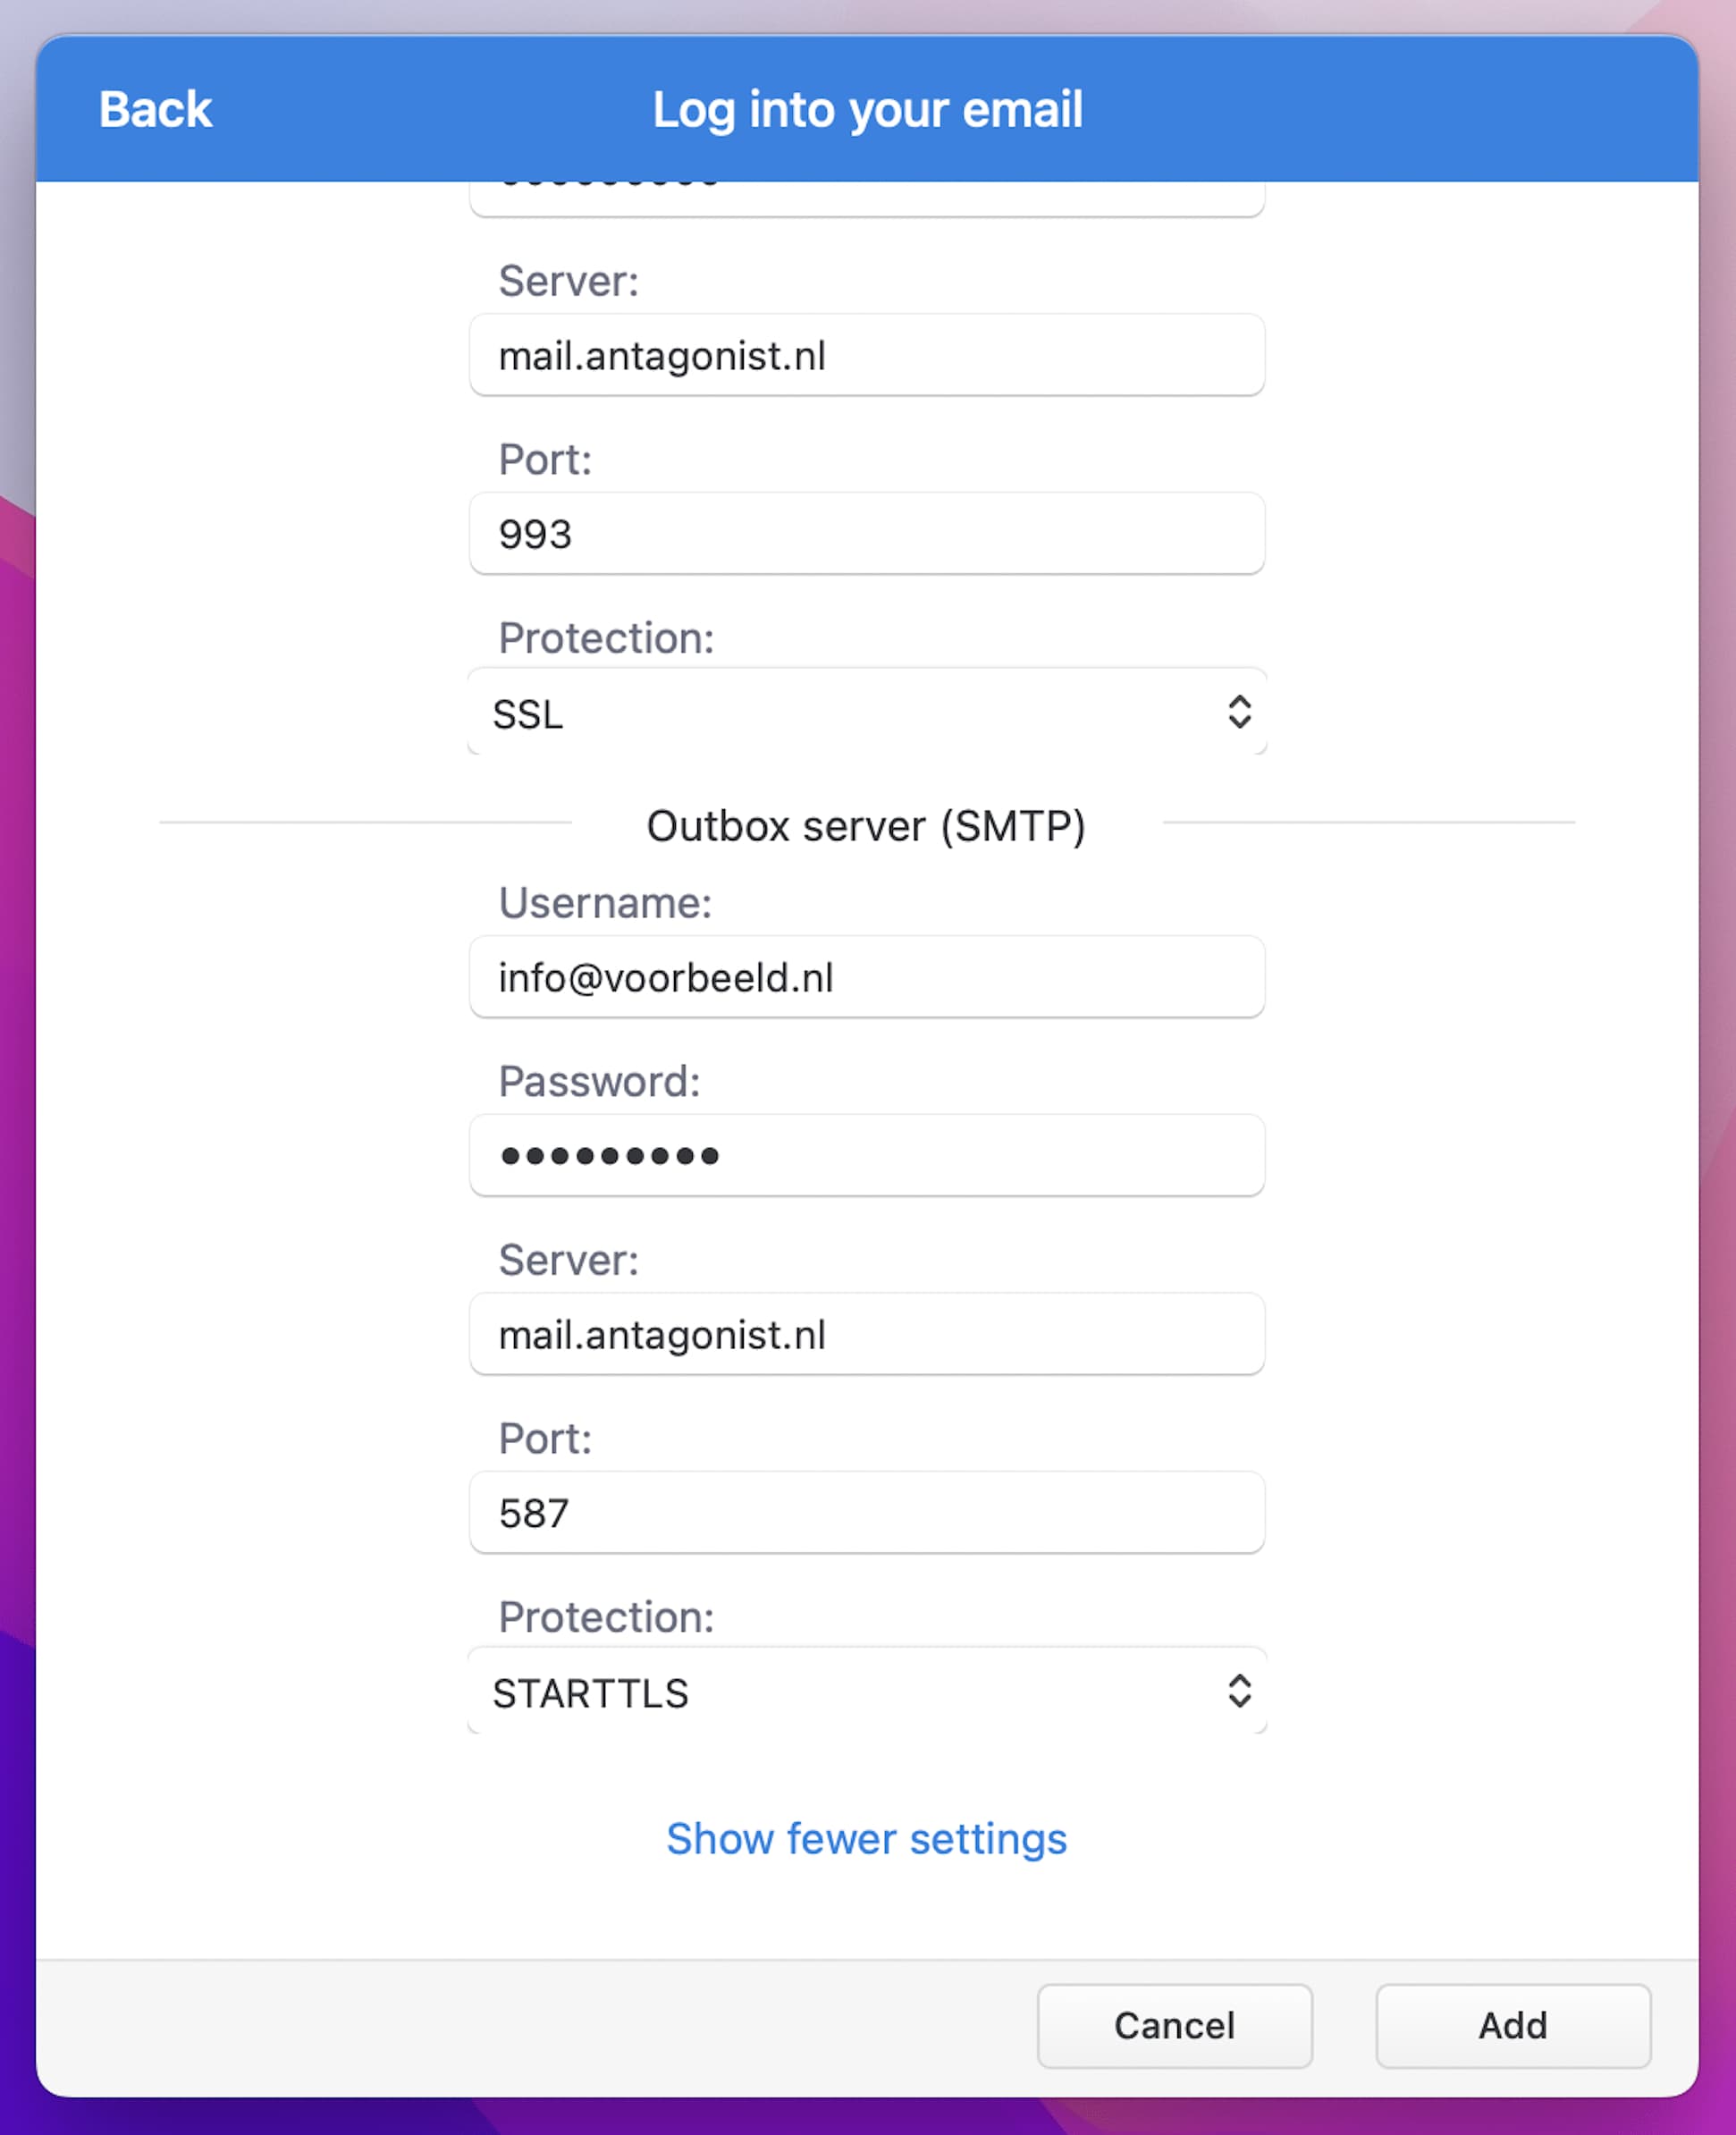1736x2135 pixels.
Task: Select the SMTP Server field above port 587
Action: 867,1334
